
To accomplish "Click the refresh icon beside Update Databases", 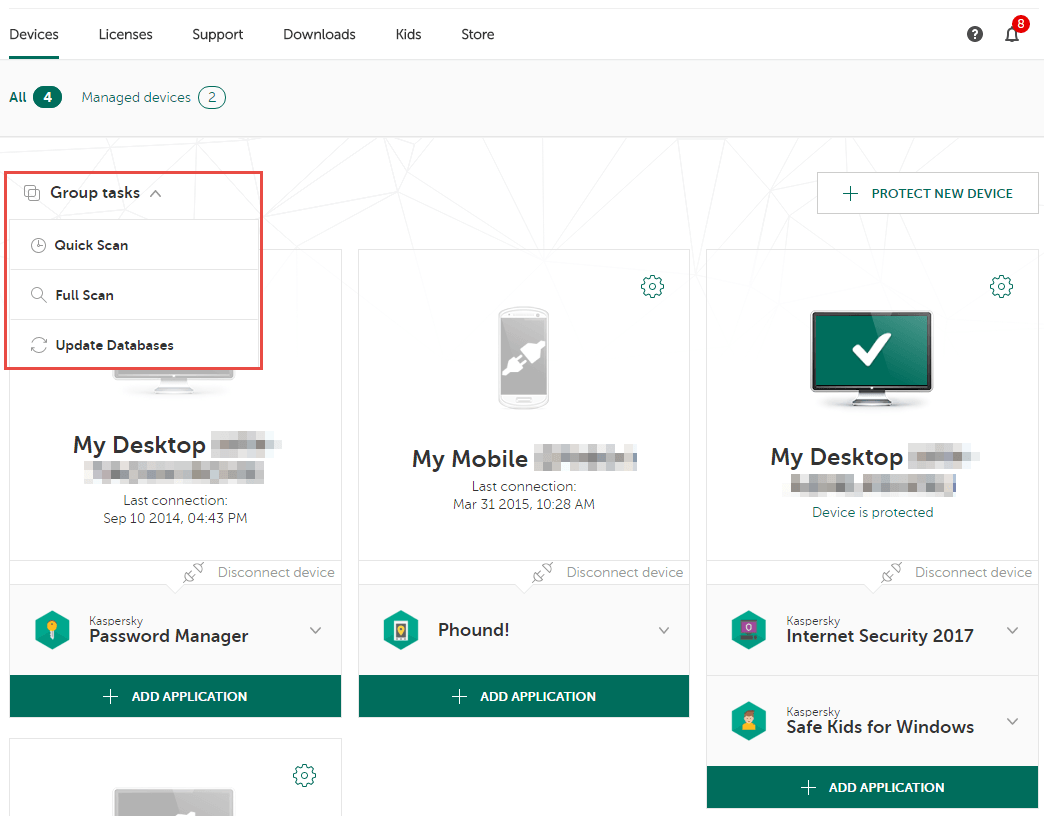I will (x=39, y=345).
